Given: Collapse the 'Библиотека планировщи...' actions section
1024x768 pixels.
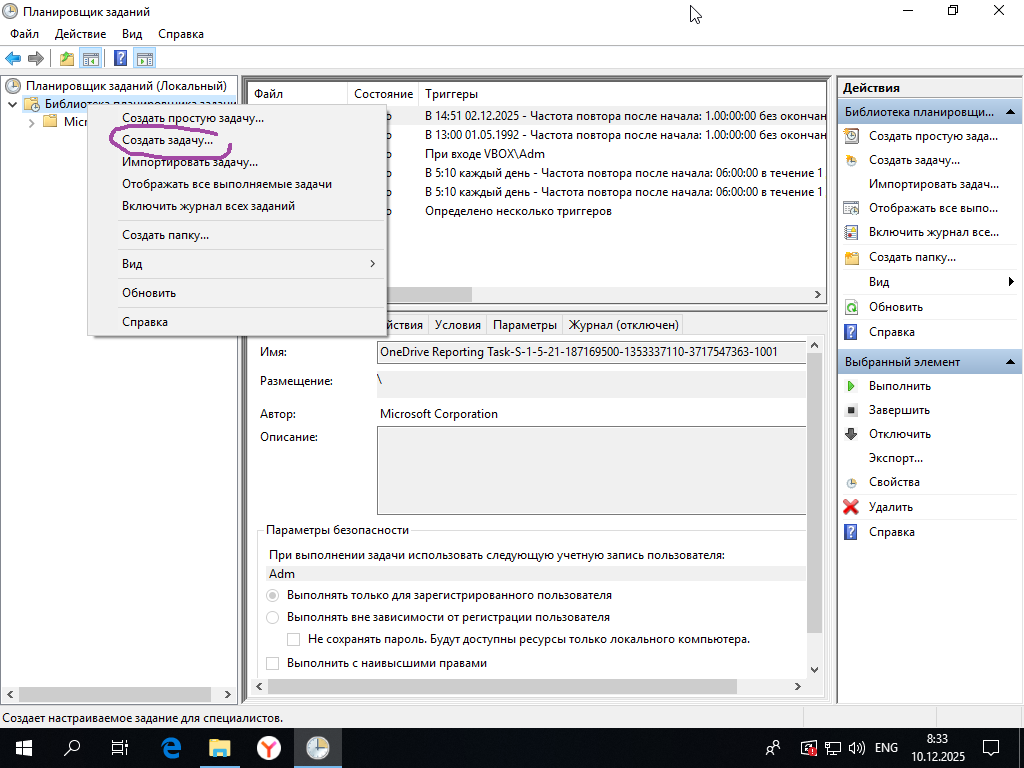Looking at the screenshot, I should click(x=1010, y=112).
